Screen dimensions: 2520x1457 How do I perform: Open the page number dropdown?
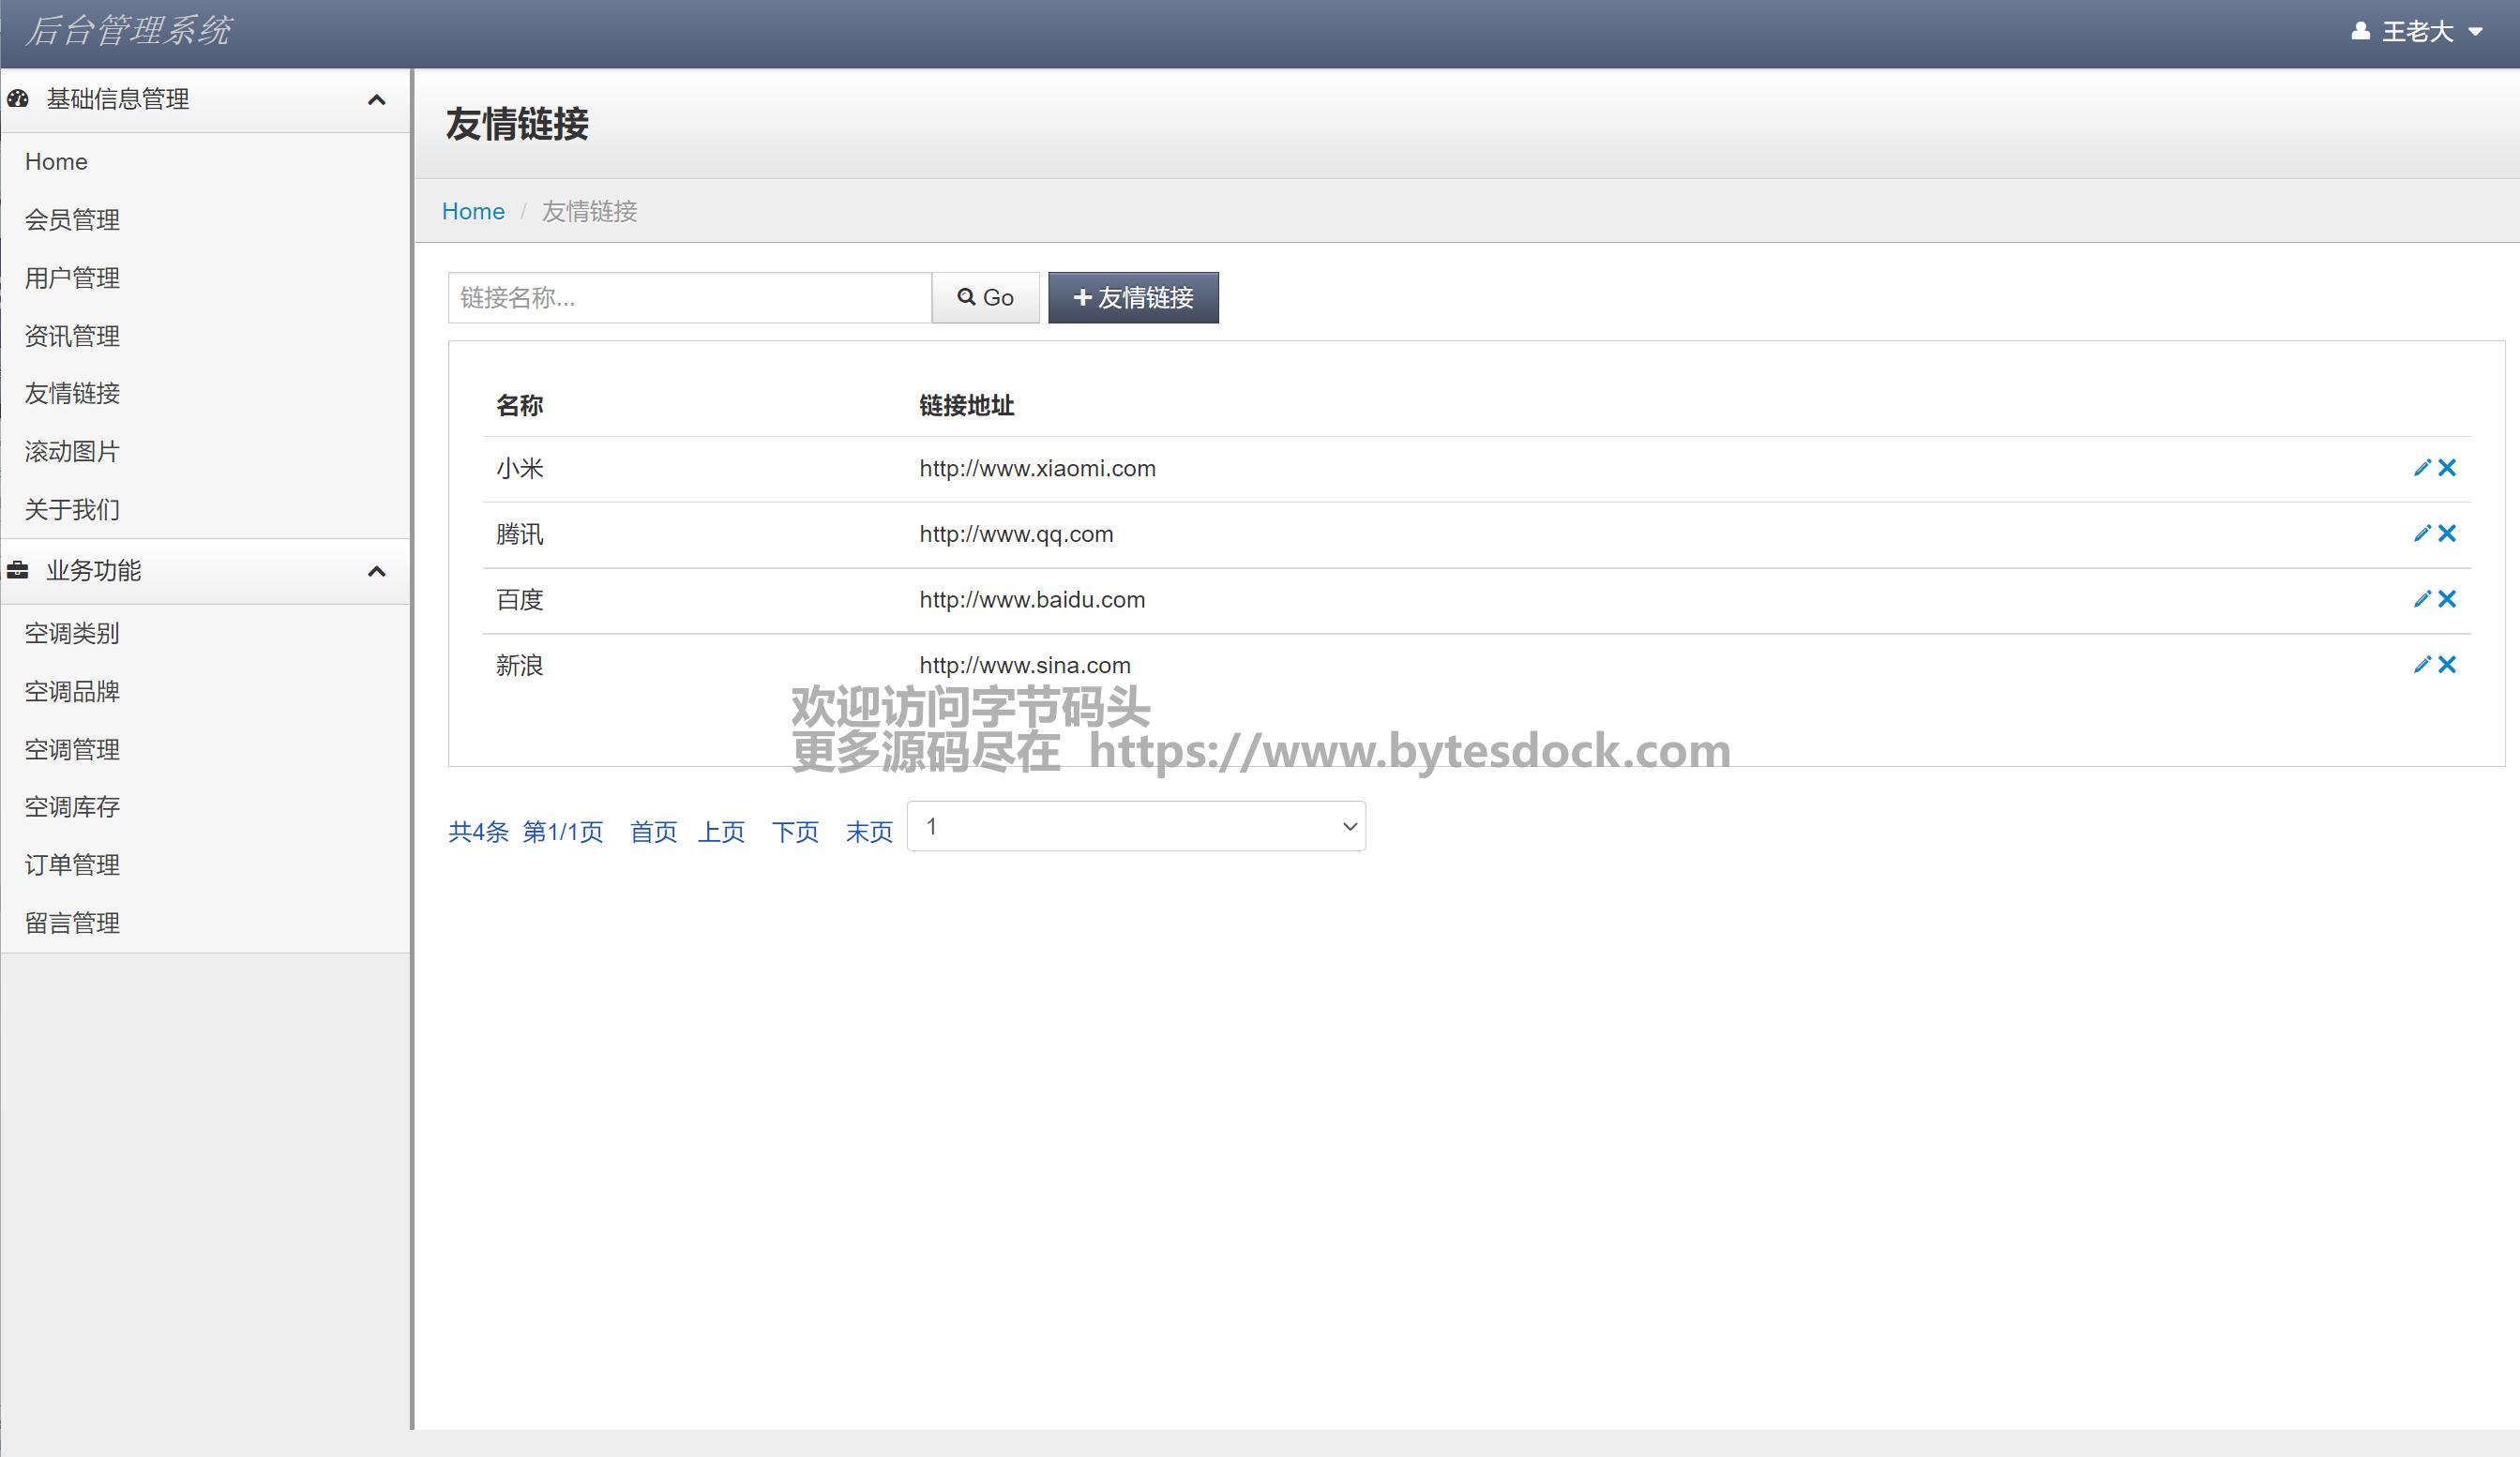pyautogui.click(x=1135, y=826)
